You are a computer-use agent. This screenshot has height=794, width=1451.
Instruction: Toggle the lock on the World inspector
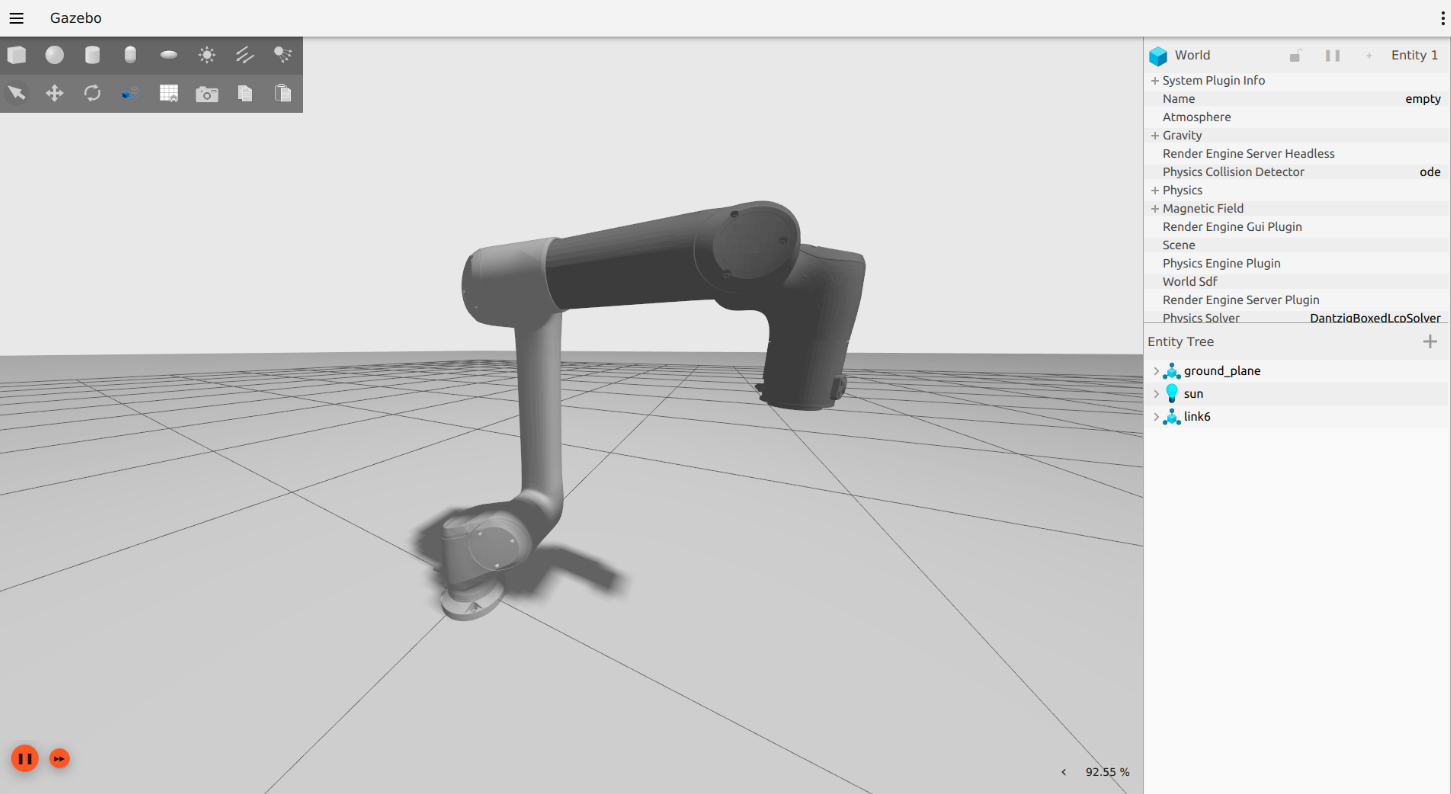pyautogui.click(x=1295, y=55)
